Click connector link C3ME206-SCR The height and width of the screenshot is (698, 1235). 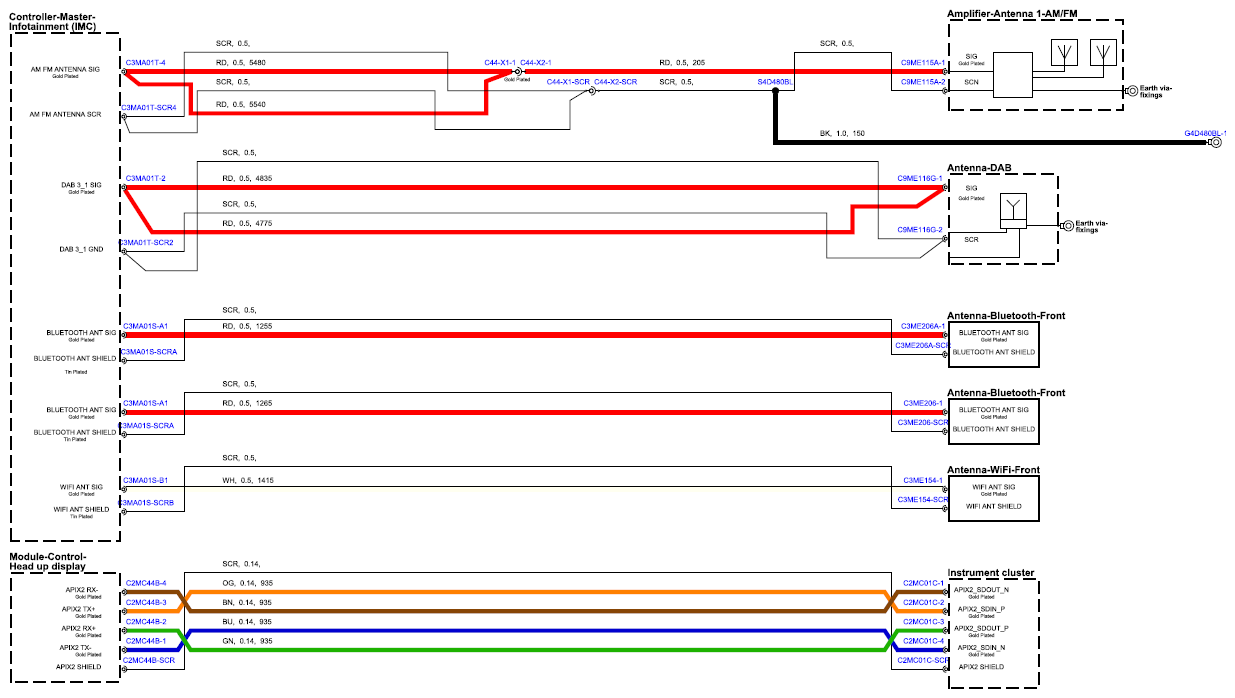[x=923, y=423]
